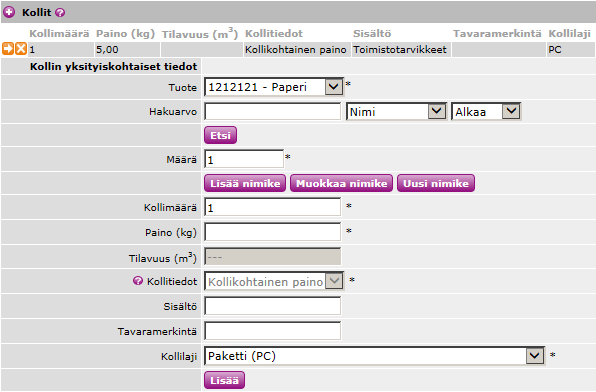Screen dimensions: 596x392
Task: Click the Paino (kg) input field
Action: tap(273, 232)
